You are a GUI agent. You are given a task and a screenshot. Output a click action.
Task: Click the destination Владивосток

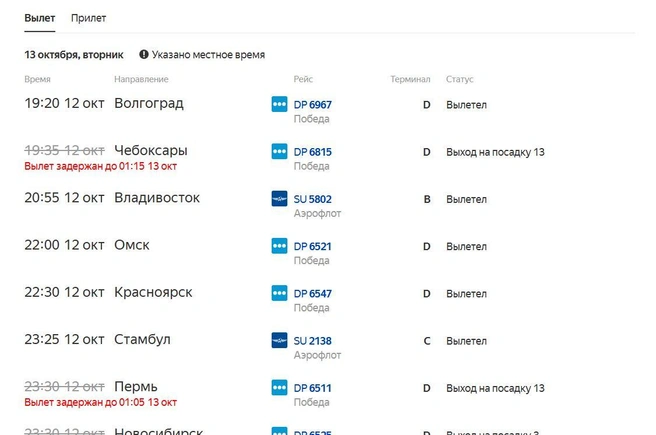coord(157,197)
